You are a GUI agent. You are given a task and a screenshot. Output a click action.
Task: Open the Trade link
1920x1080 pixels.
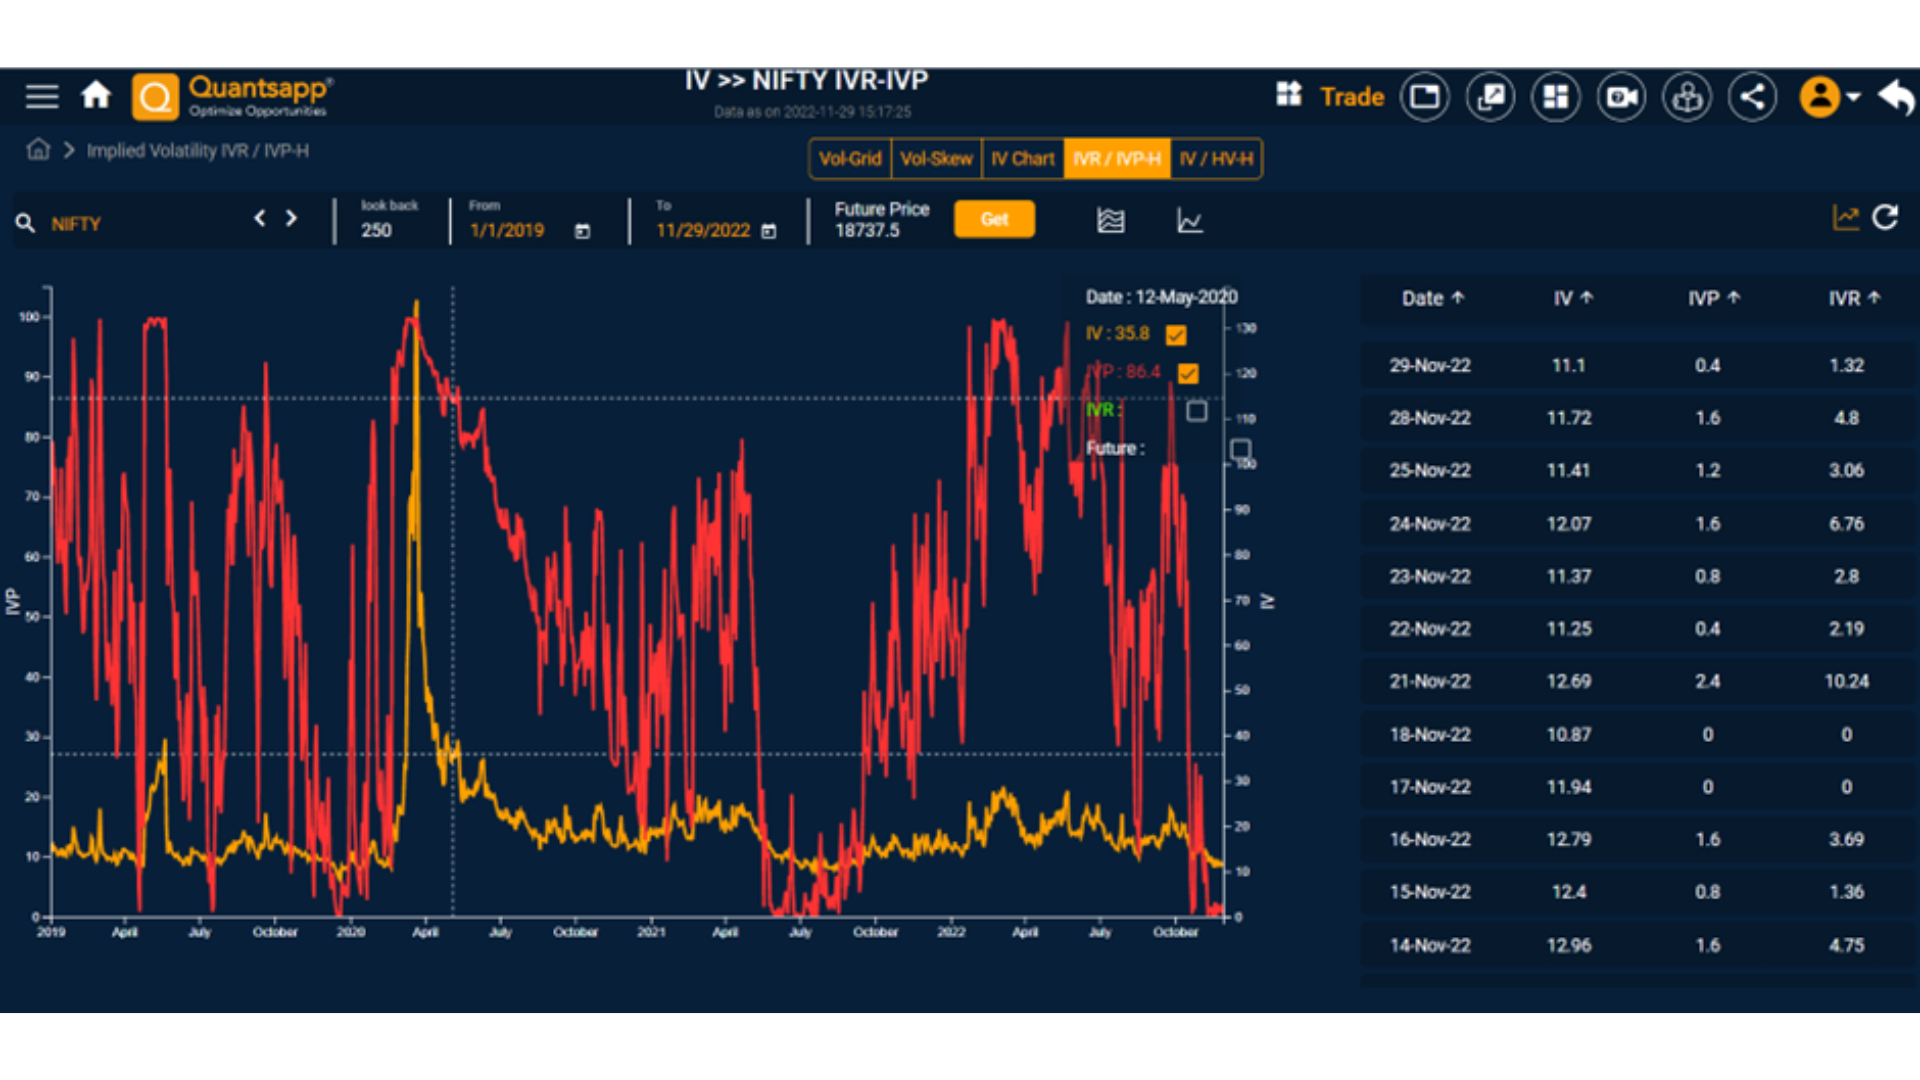pos(1351,97)
